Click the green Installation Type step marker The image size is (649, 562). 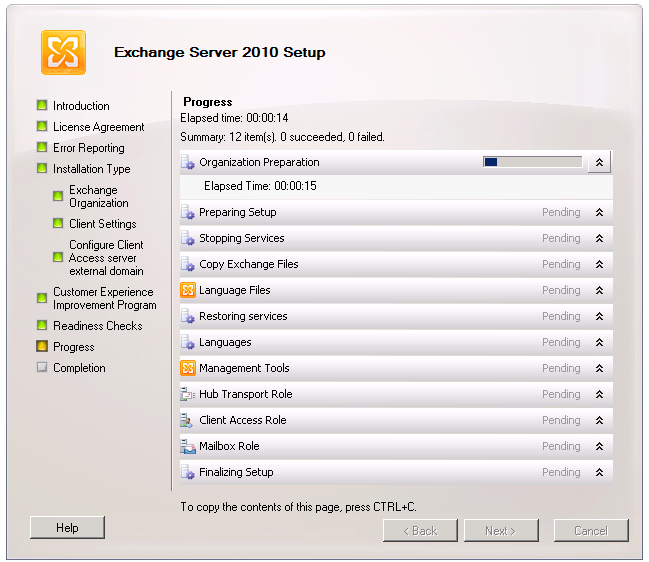click(x=42, y=168)
